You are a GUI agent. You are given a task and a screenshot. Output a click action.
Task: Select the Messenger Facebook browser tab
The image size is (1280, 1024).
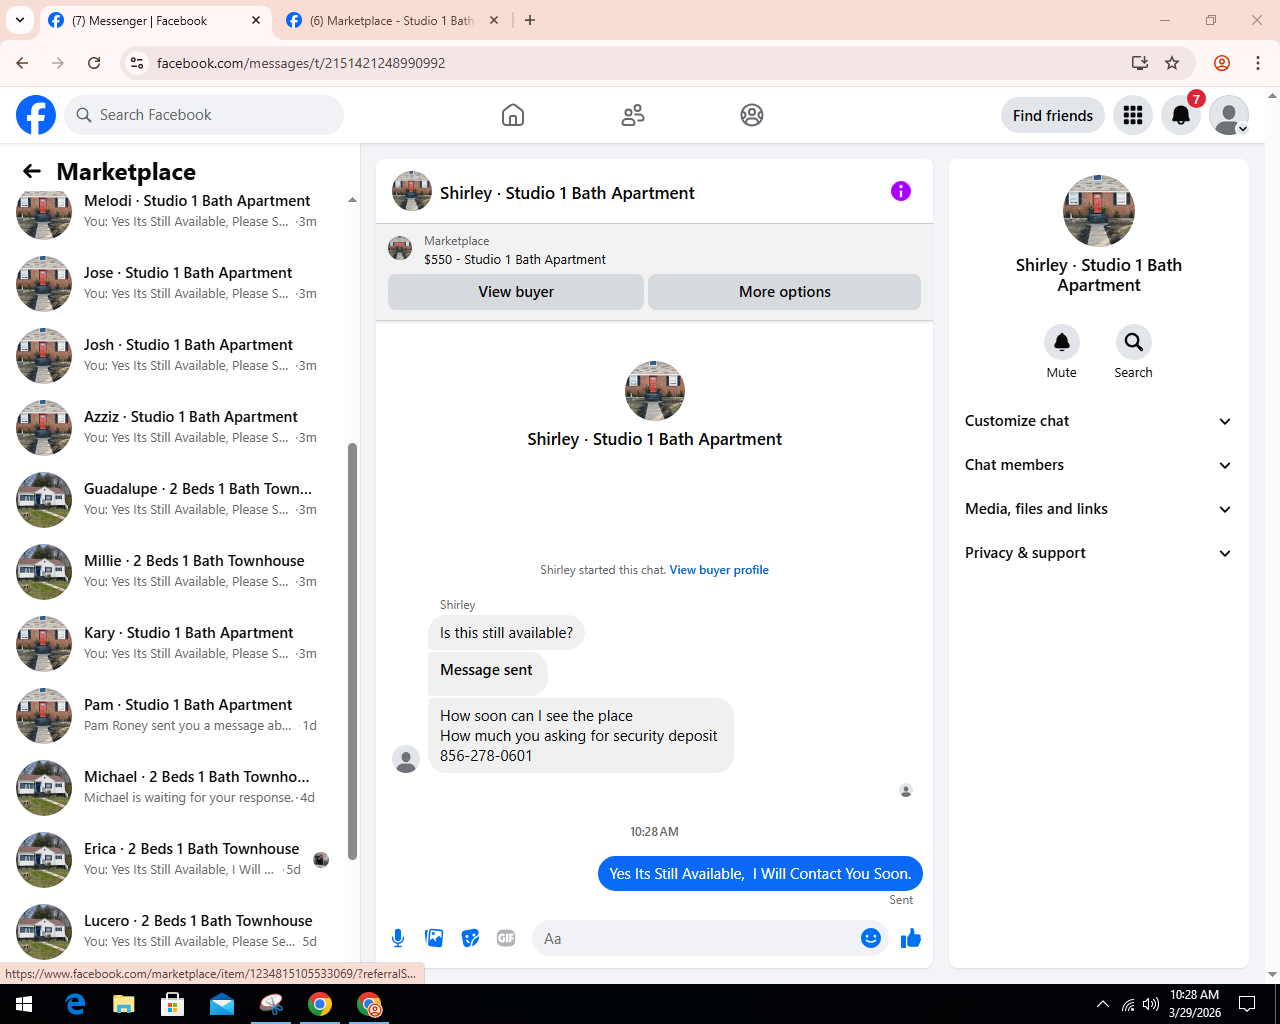pos(150,20)
